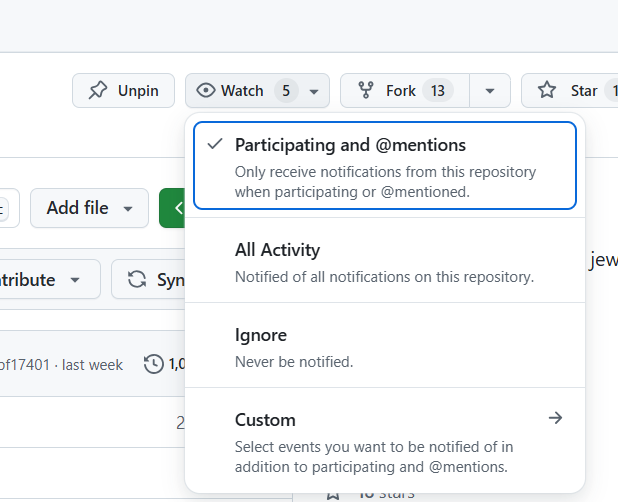Click the Fork count badge showing 13

point(437,91)
